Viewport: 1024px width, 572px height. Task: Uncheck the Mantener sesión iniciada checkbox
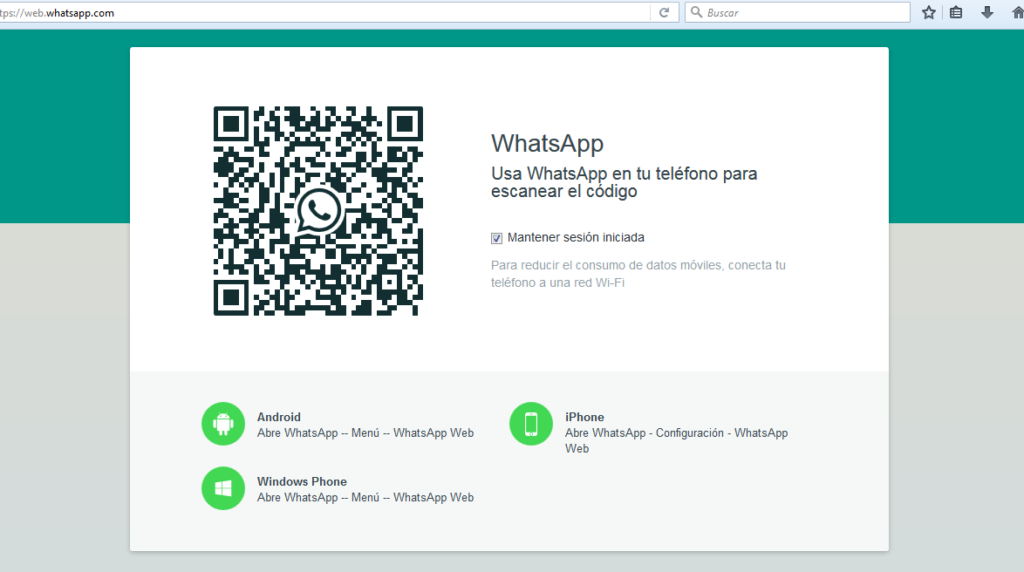[497, 238]
